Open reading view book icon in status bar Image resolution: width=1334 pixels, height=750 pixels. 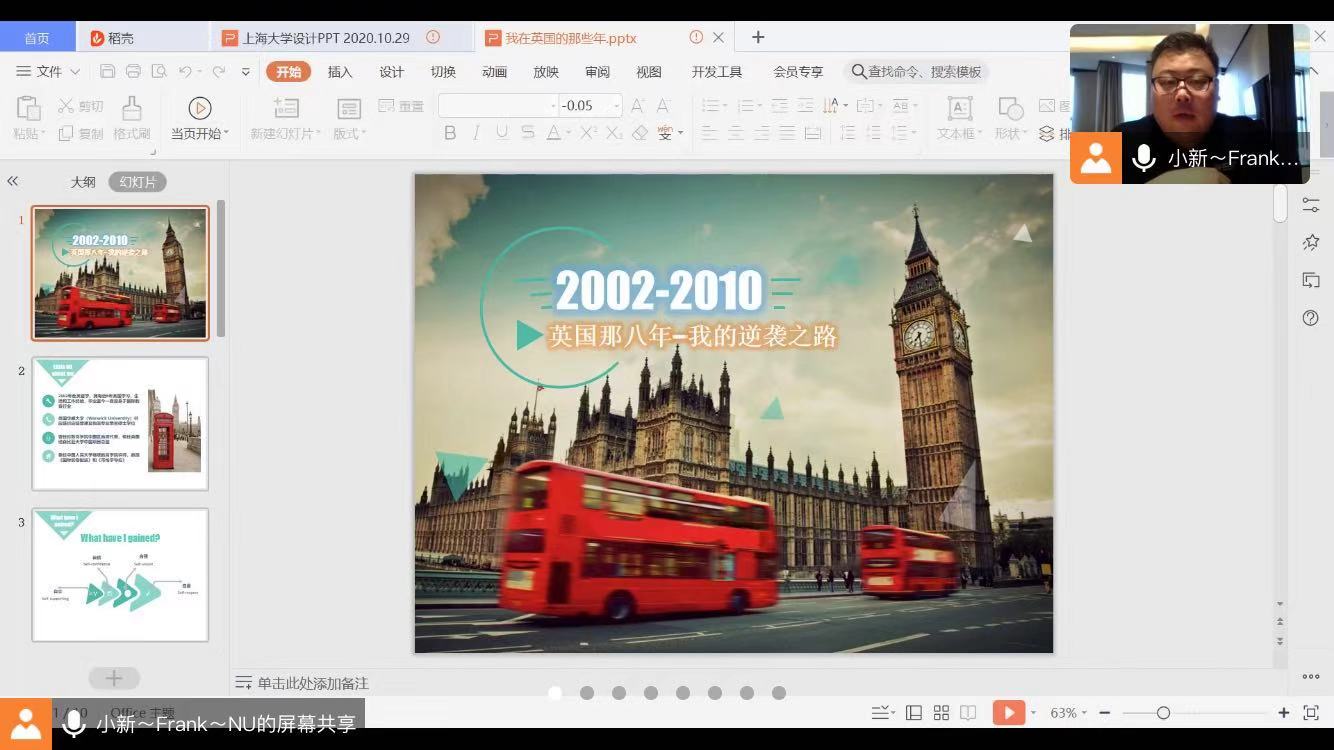point(968,713)
